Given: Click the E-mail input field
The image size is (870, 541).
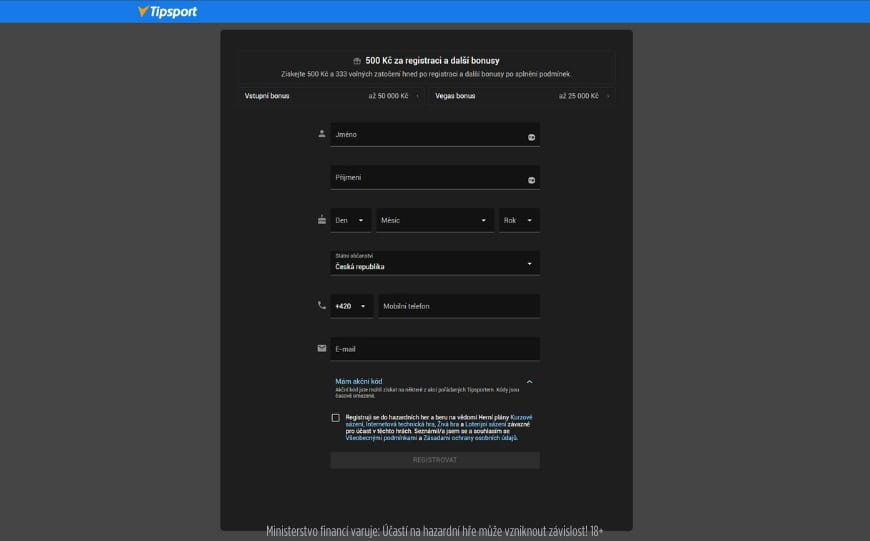Looking at the screenshot, I should click(x=435, y=349).
